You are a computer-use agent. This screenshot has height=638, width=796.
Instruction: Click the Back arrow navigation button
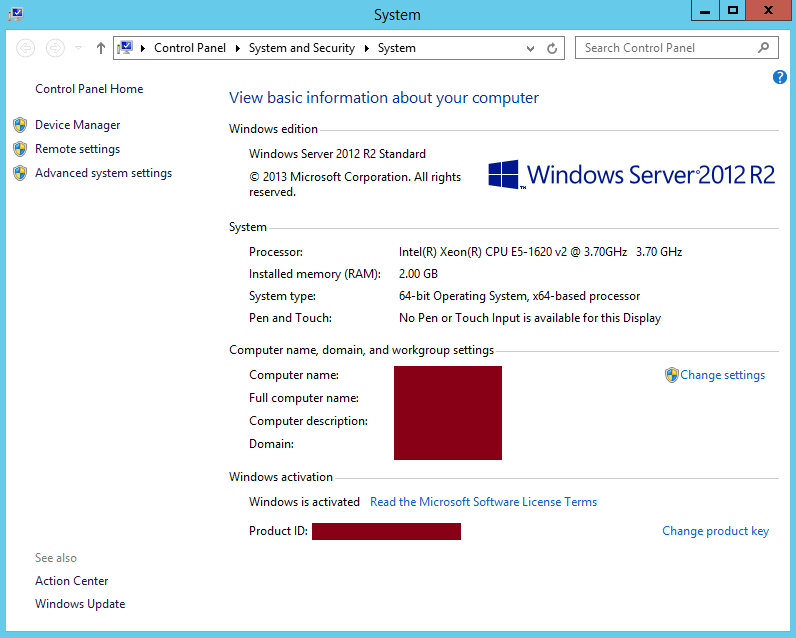26,48
